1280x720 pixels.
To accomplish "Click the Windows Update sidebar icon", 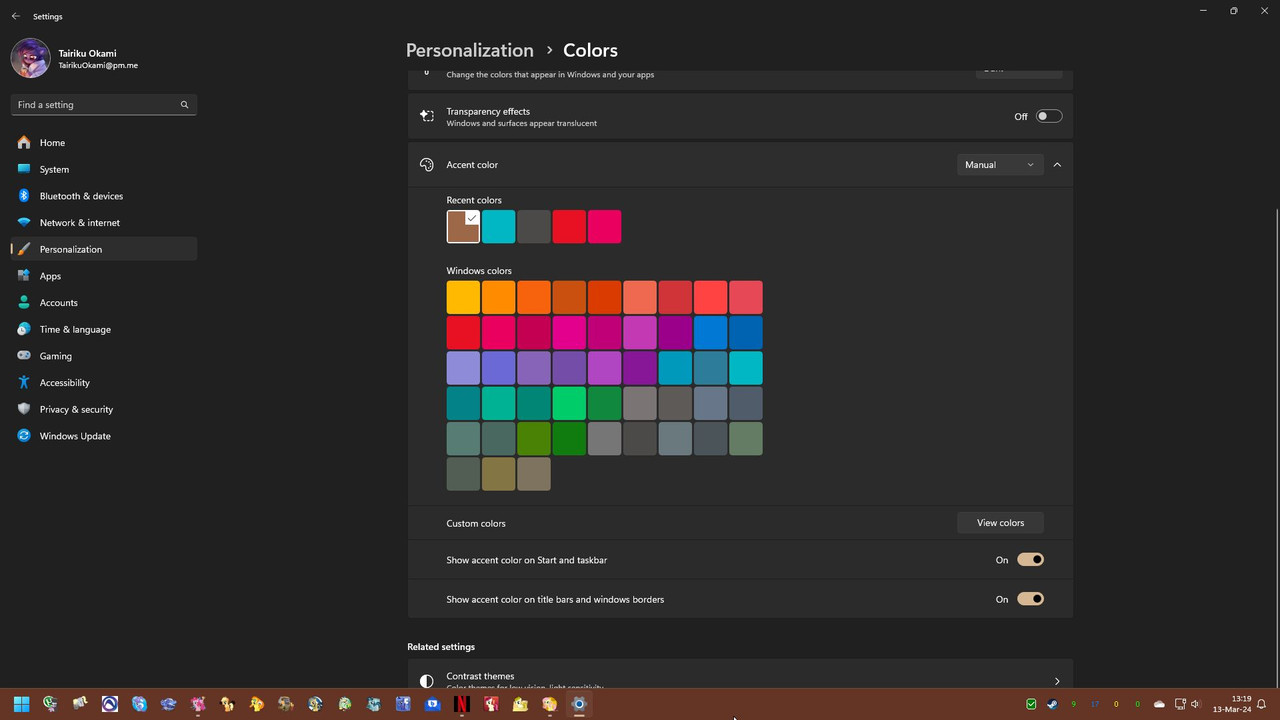I will (24, 436).
